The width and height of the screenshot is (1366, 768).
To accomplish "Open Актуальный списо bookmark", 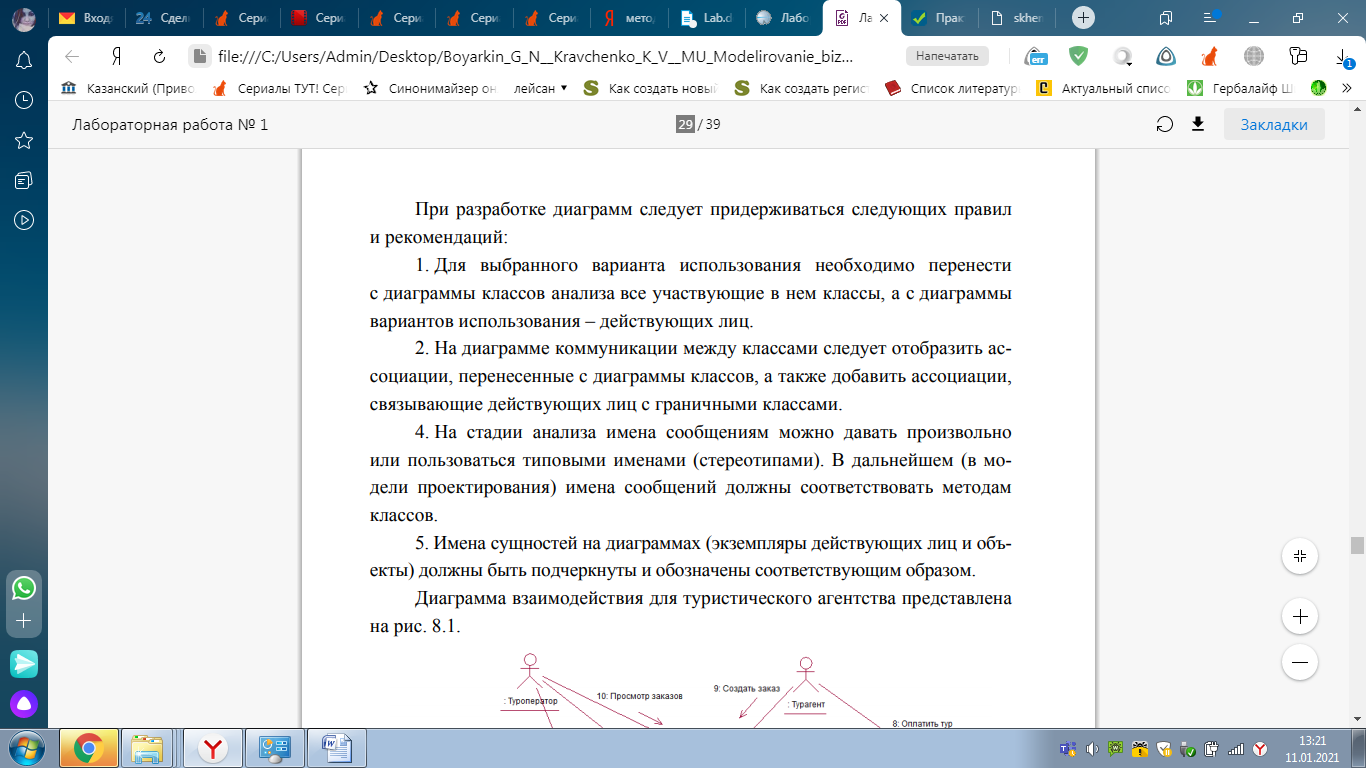I will (1104, 88).
